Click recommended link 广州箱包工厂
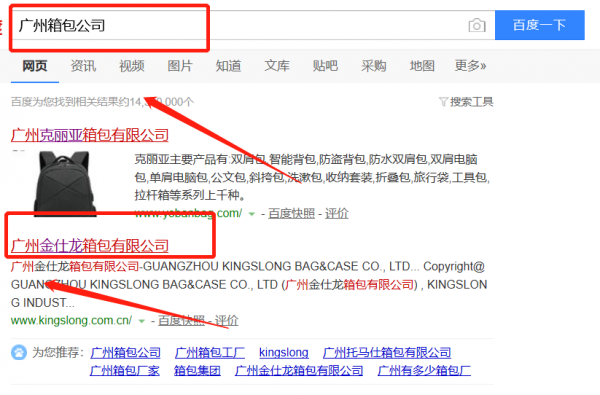 [x=210, y=353]
